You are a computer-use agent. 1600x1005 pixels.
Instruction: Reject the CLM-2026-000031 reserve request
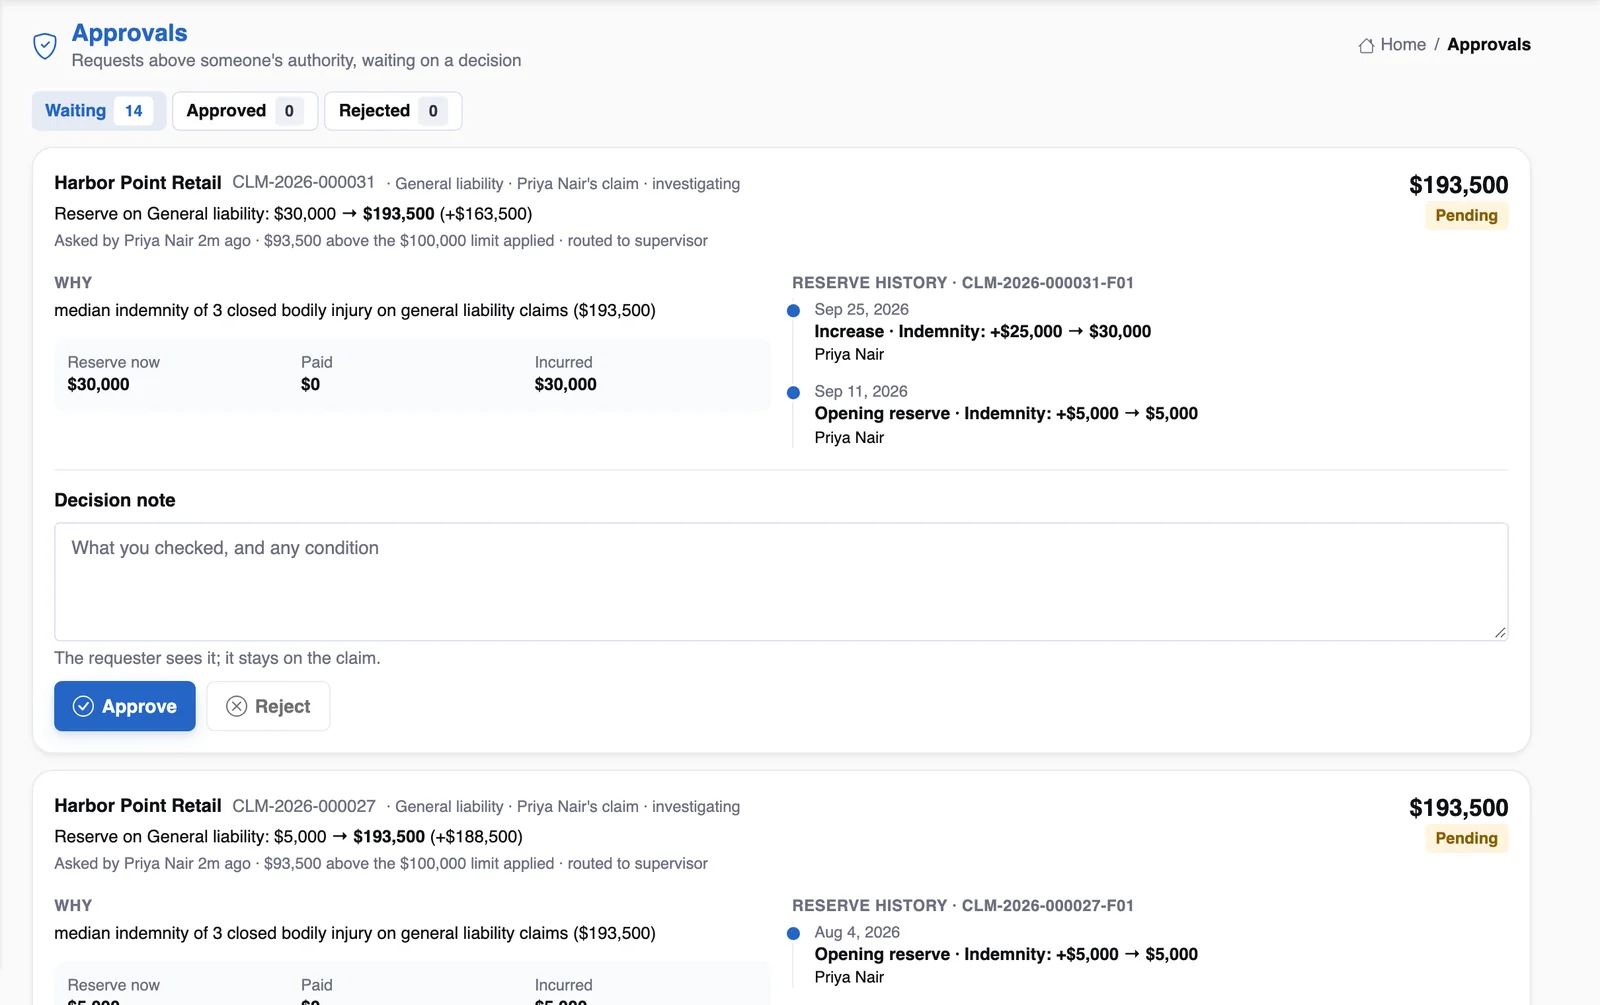tap(268, 706)
